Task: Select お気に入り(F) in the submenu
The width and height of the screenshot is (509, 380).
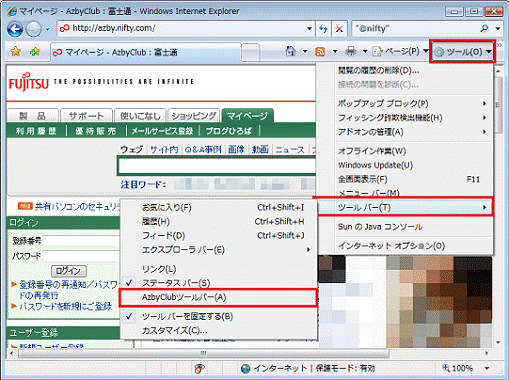Action: pyautogui.click(x=218, y=208)
